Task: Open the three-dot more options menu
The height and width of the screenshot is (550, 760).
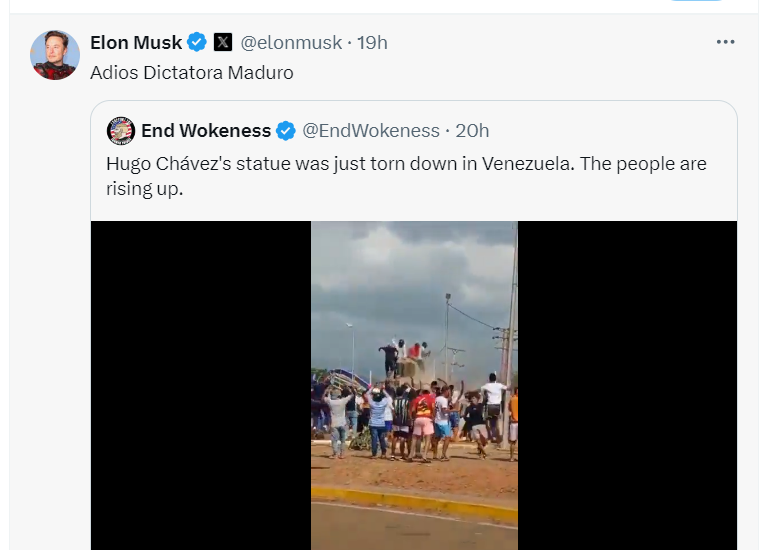Action: 726,42
